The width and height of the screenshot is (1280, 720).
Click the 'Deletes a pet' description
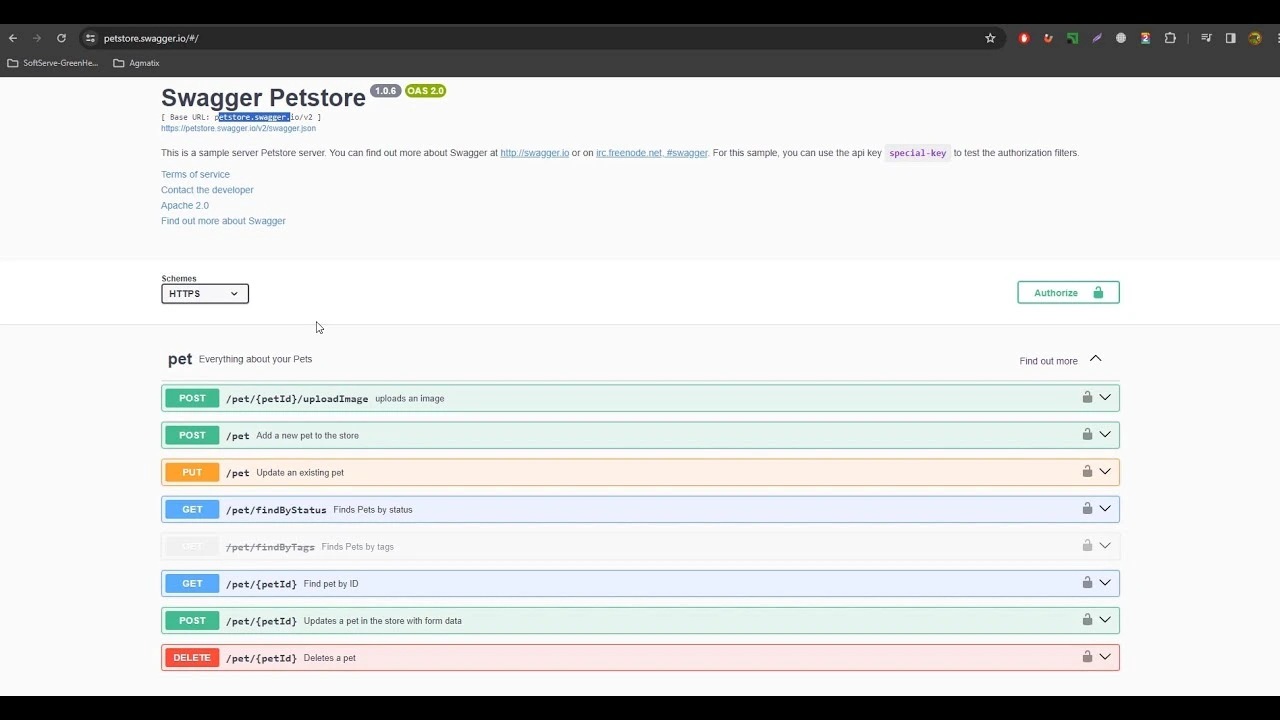click(330, 658)
